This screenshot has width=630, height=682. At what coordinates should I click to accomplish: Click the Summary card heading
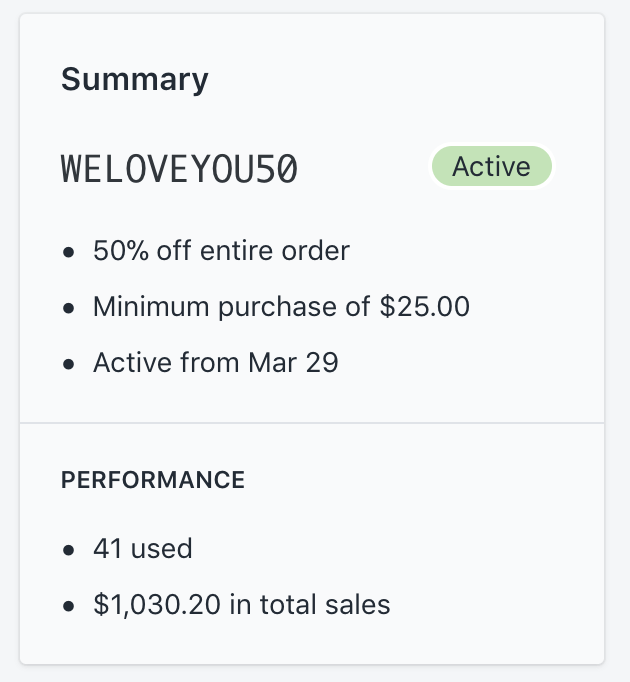tap(135, 79)
